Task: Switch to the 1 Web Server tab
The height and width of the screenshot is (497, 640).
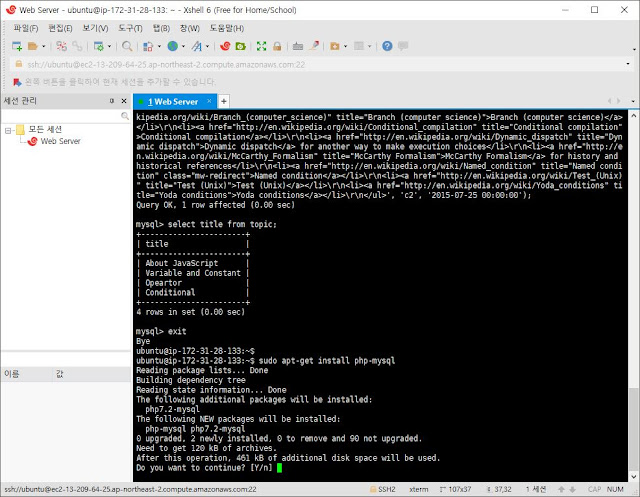Action: (173, 102)
